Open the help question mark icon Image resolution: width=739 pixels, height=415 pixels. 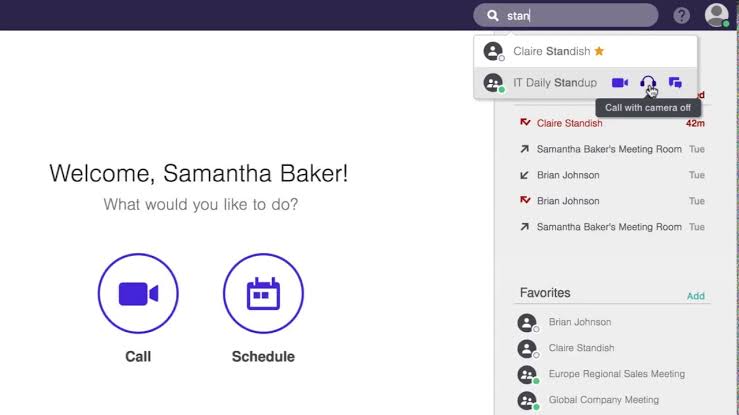tap(681, 16)
